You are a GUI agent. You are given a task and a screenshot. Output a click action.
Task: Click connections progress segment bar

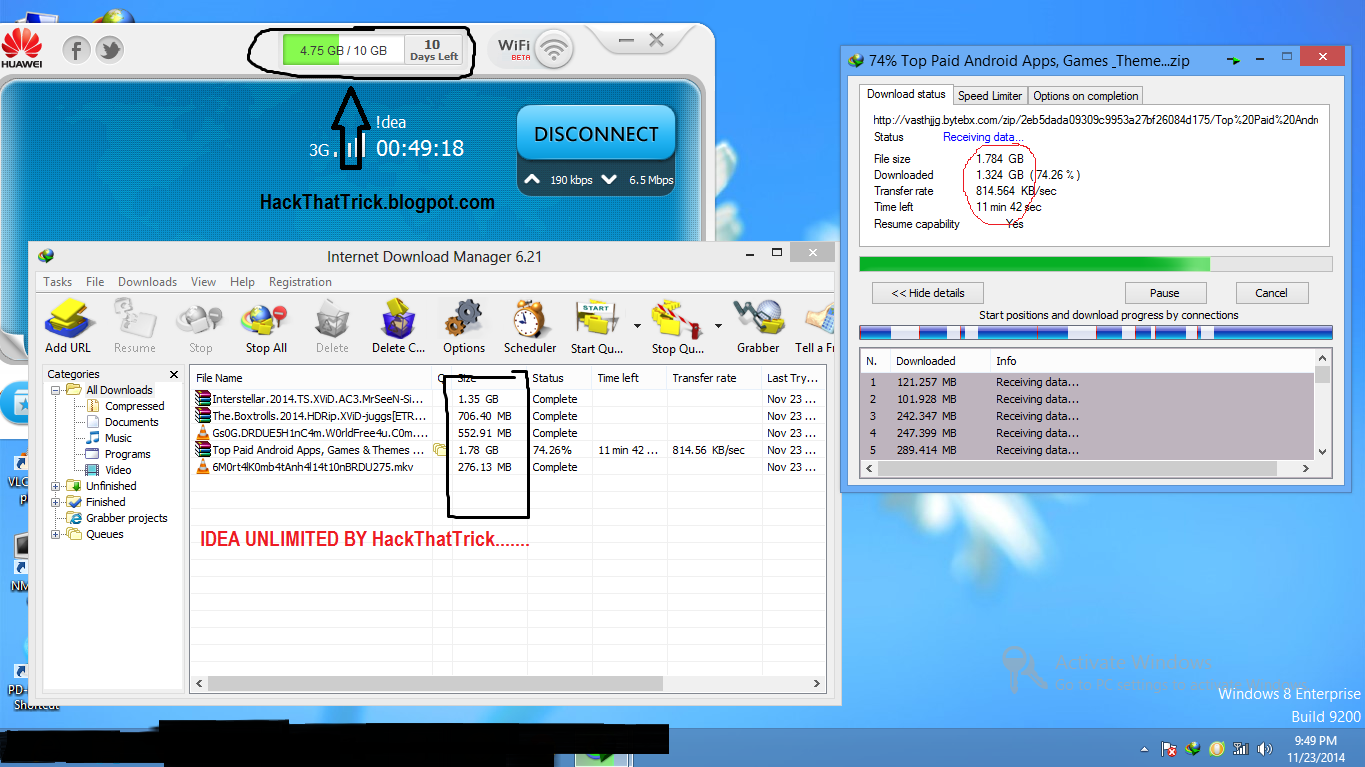(x=1096, y=332)
